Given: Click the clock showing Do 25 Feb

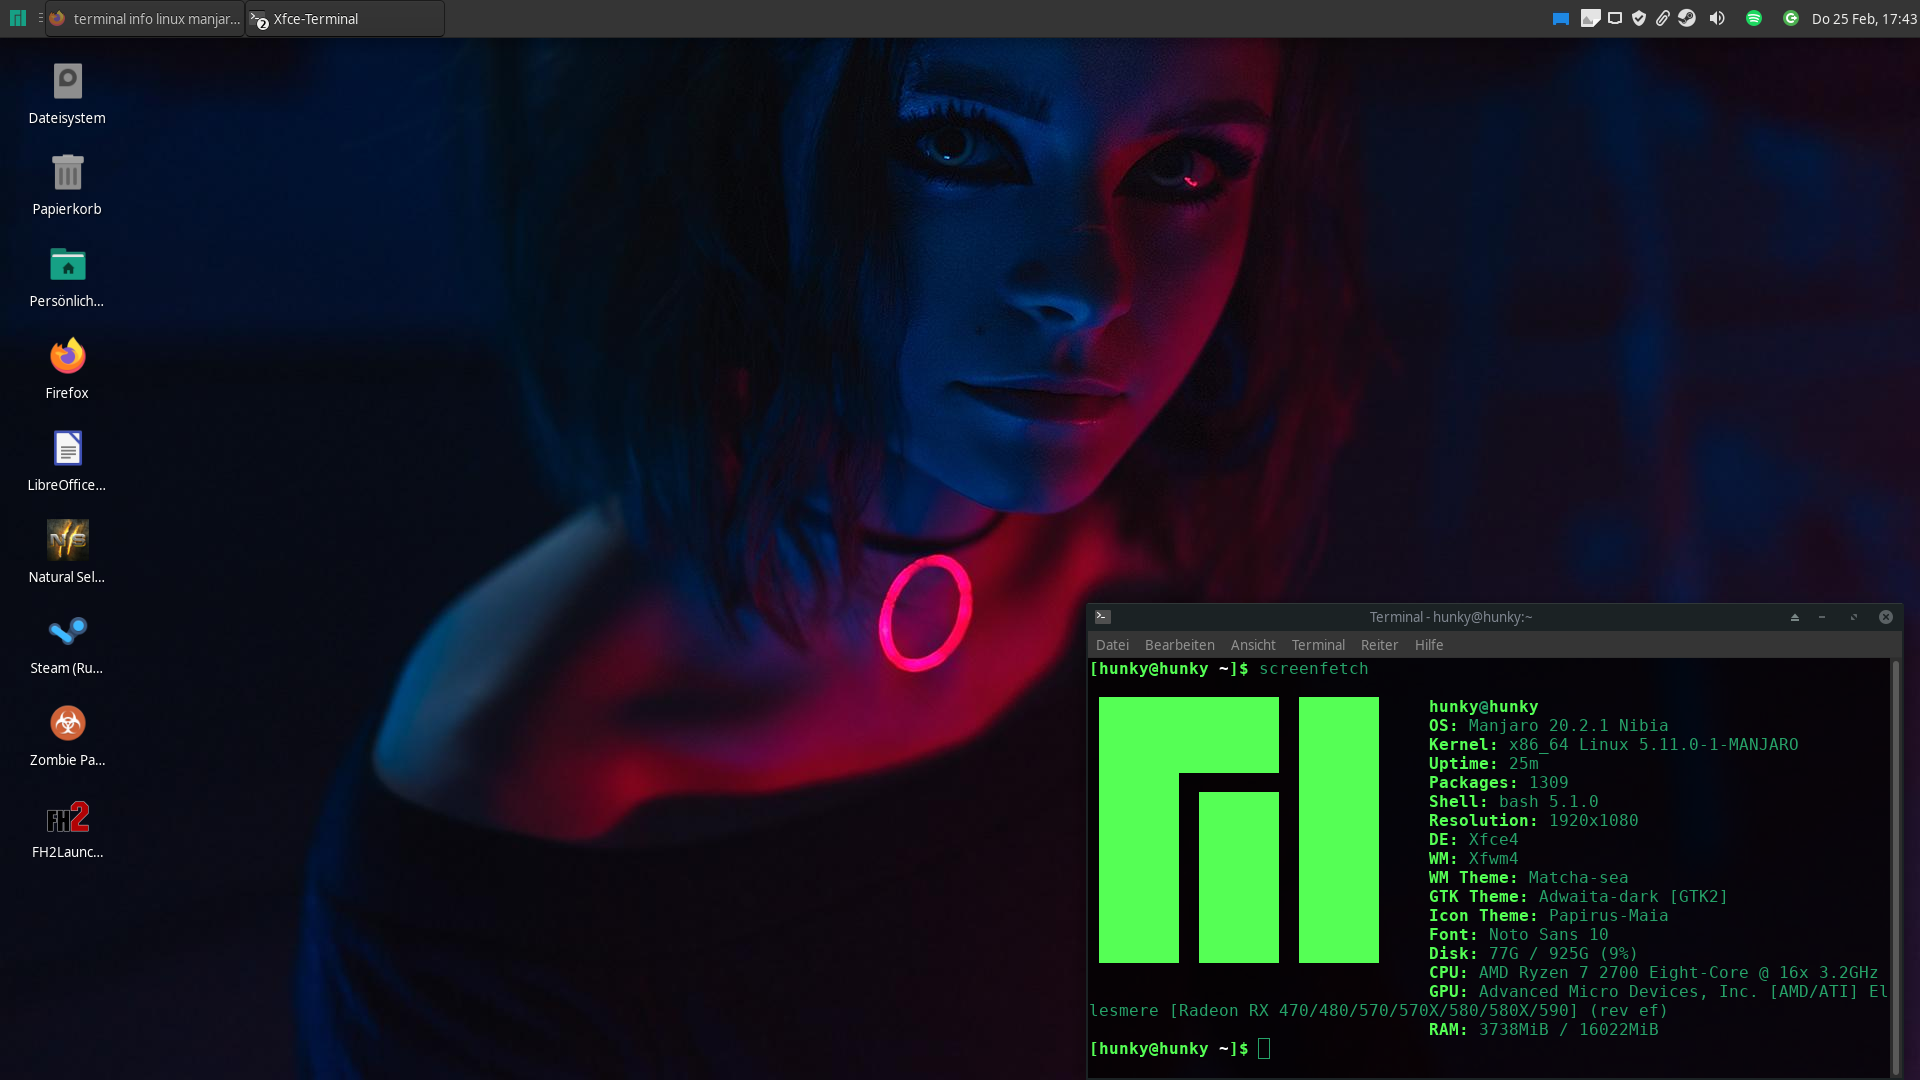Looking at the screenshot, I should (x=1863, y=19).
